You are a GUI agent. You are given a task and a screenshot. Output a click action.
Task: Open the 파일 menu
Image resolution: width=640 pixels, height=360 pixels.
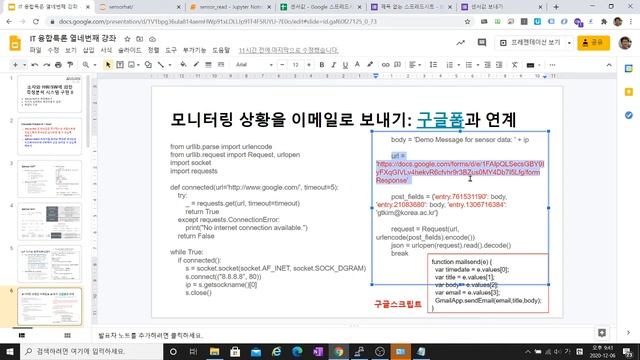coord(36,50)
